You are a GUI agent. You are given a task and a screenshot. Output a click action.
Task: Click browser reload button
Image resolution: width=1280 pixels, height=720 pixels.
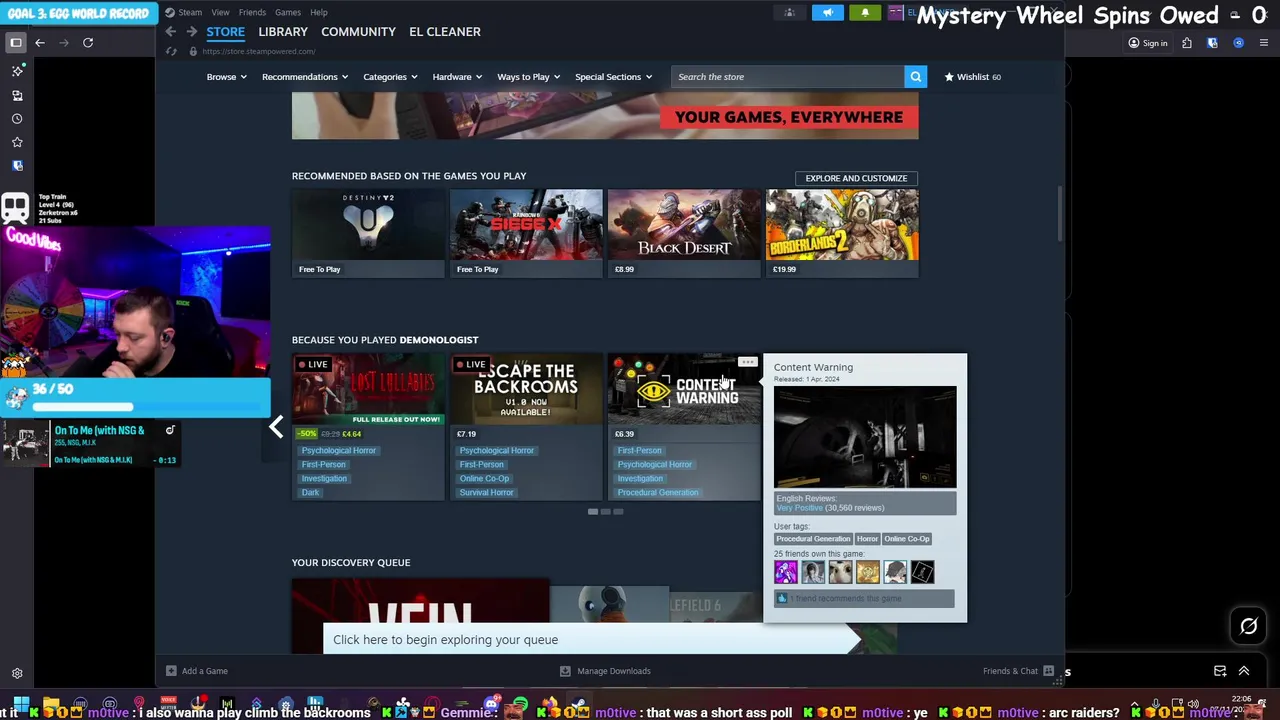88,43
